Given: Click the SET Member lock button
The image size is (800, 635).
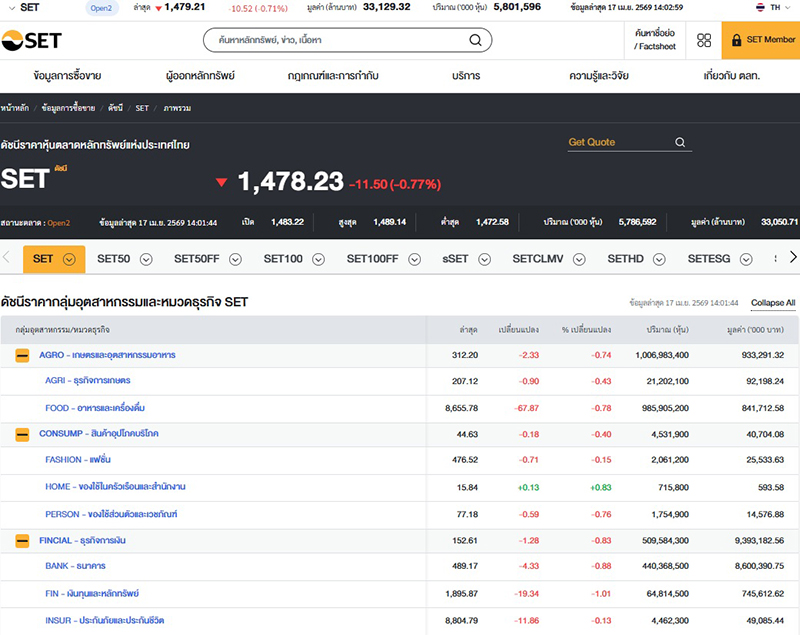Looking at the screenshot, I should click(x=761, y=40).
